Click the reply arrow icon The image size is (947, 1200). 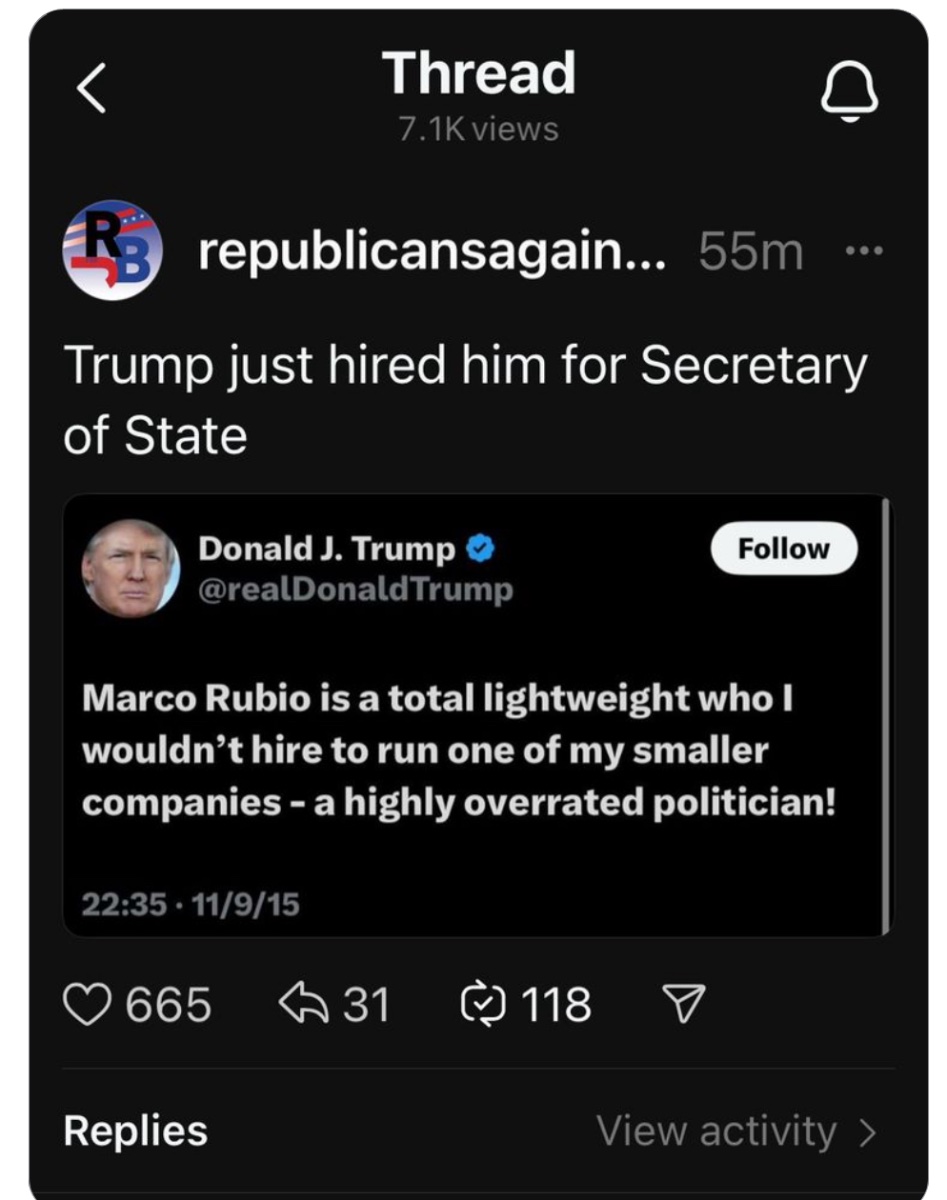pos(301,1003)
